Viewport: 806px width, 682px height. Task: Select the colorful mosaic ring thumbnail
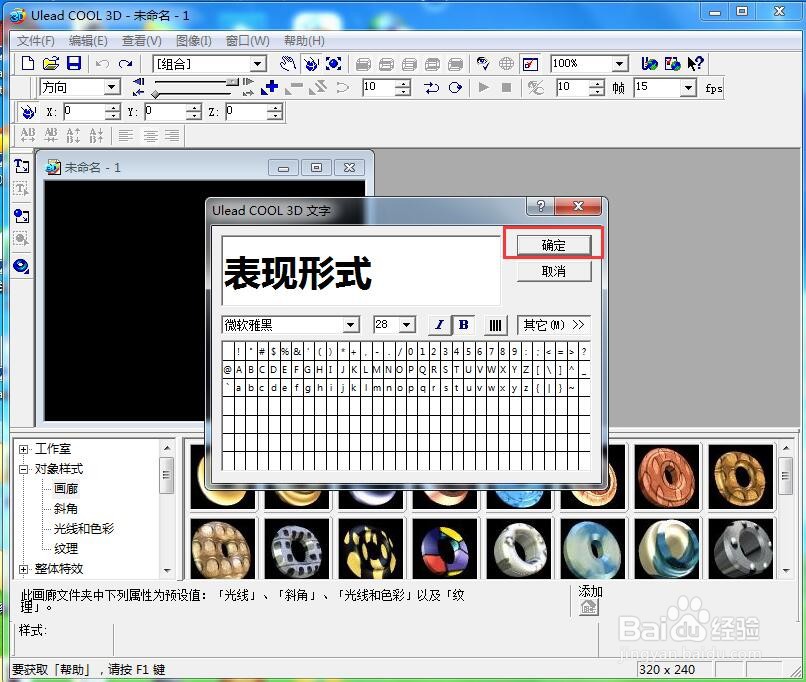[x=445, y=549]
